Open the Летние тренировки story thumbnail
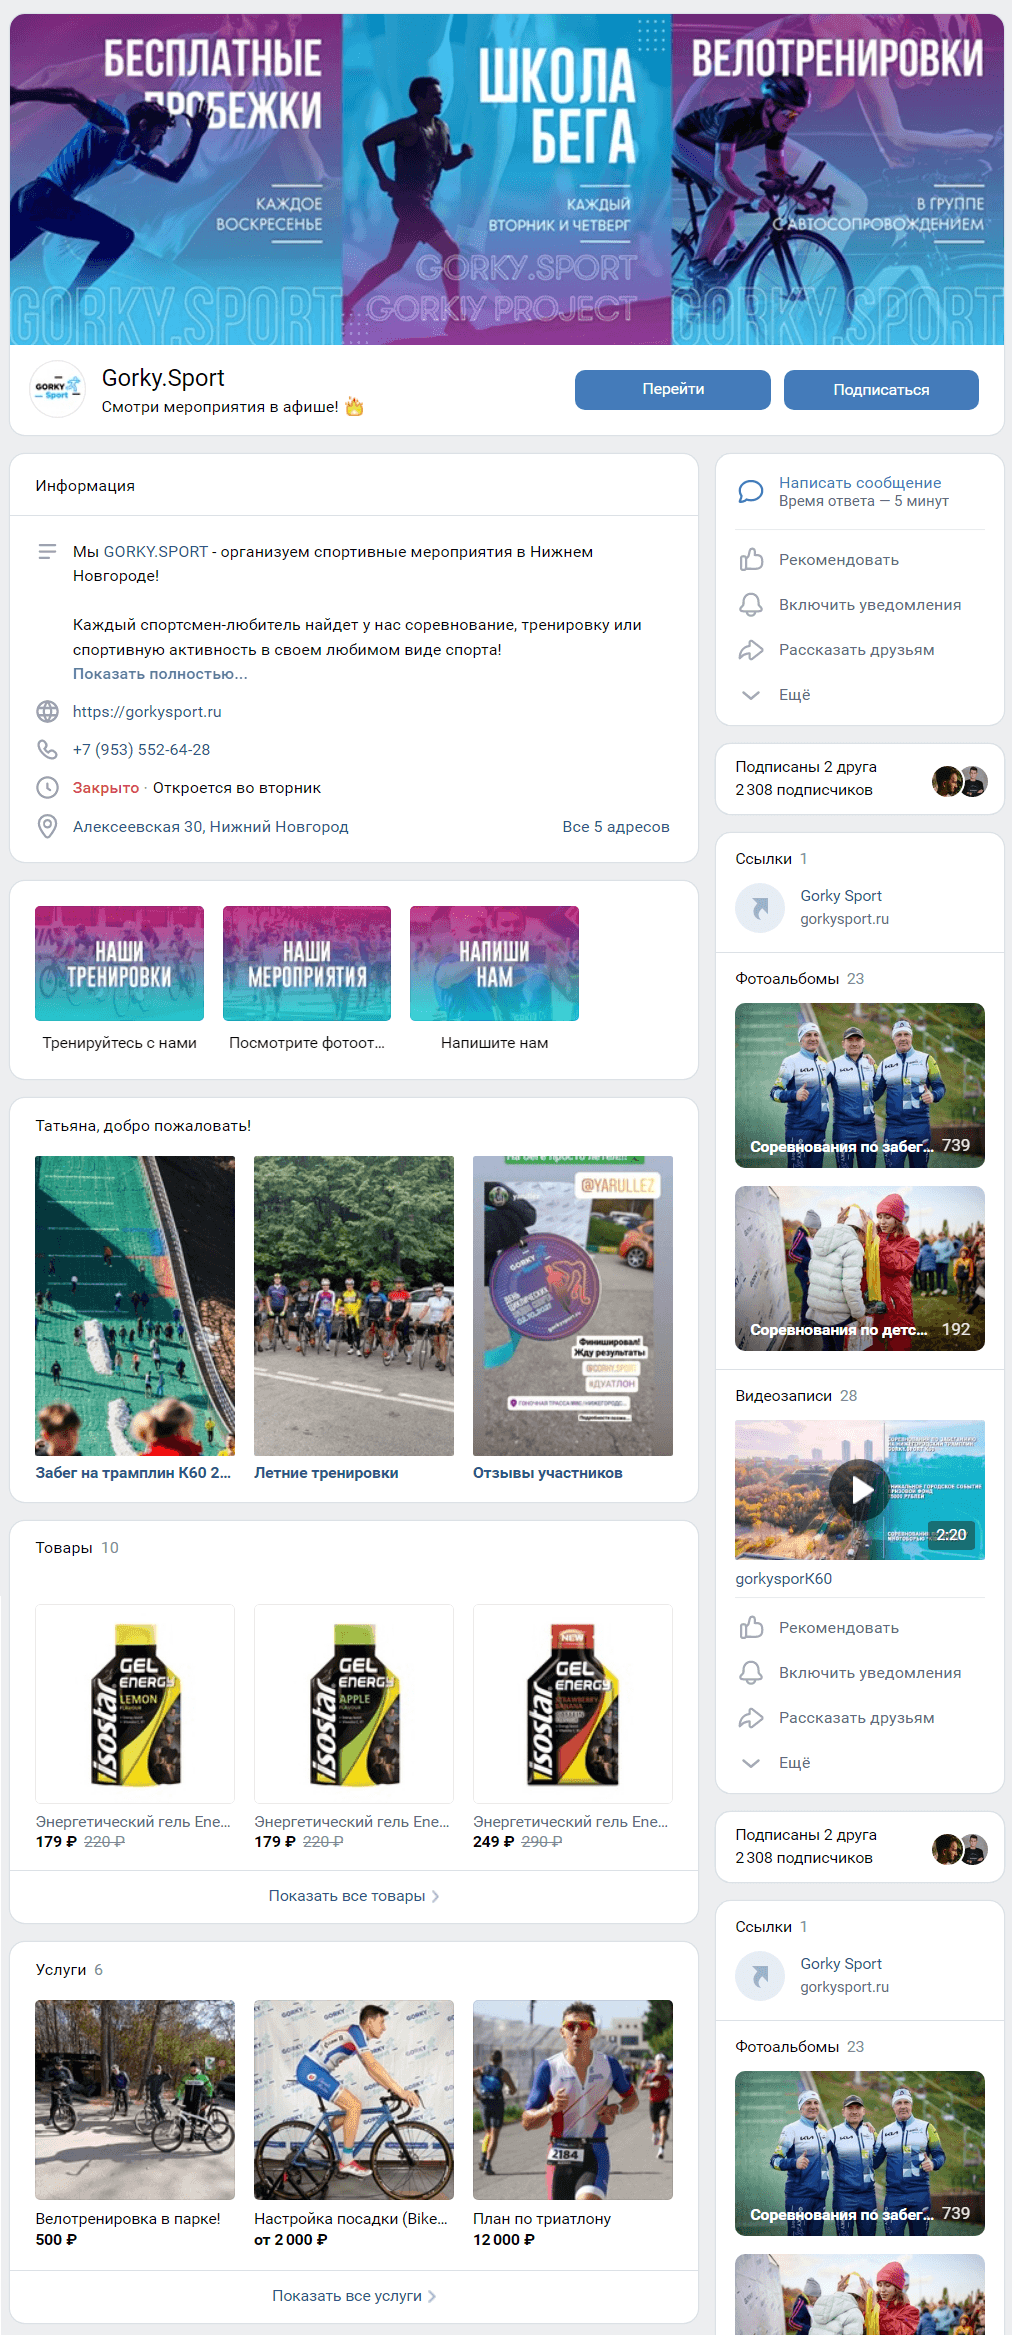 click(x=354, y=1306)
